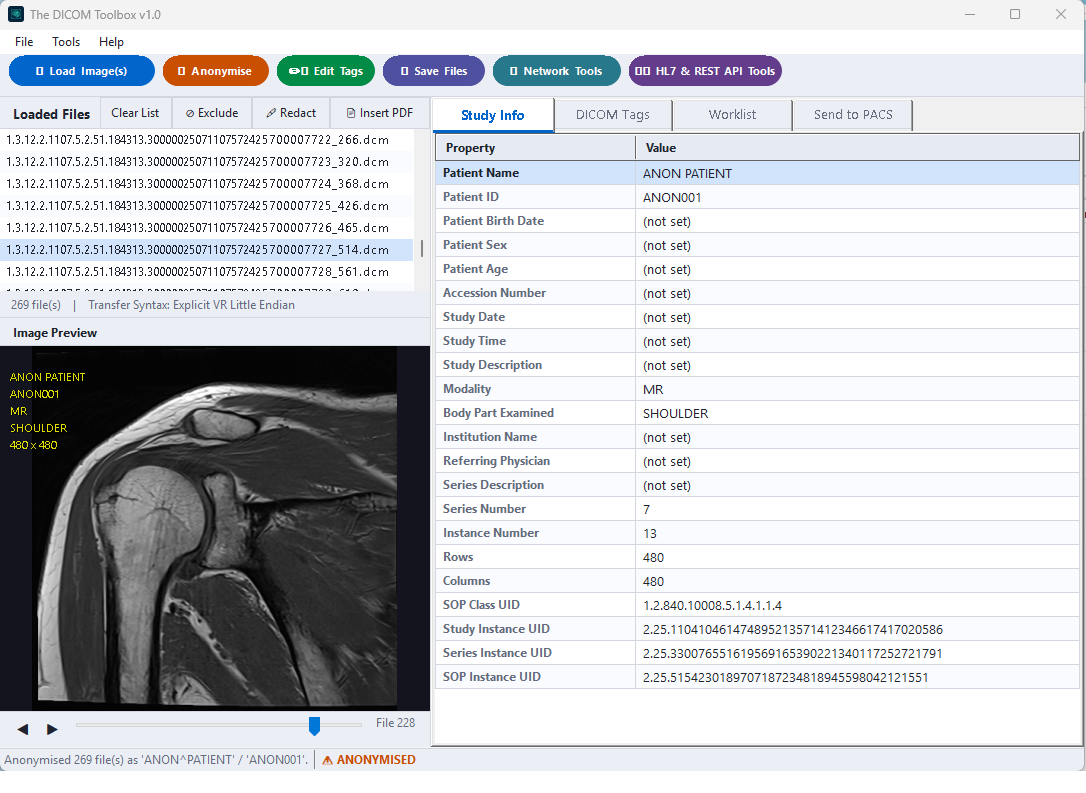Open the File menu
The width and height of the screenshot is (1086, 793).
pos(24,42)
